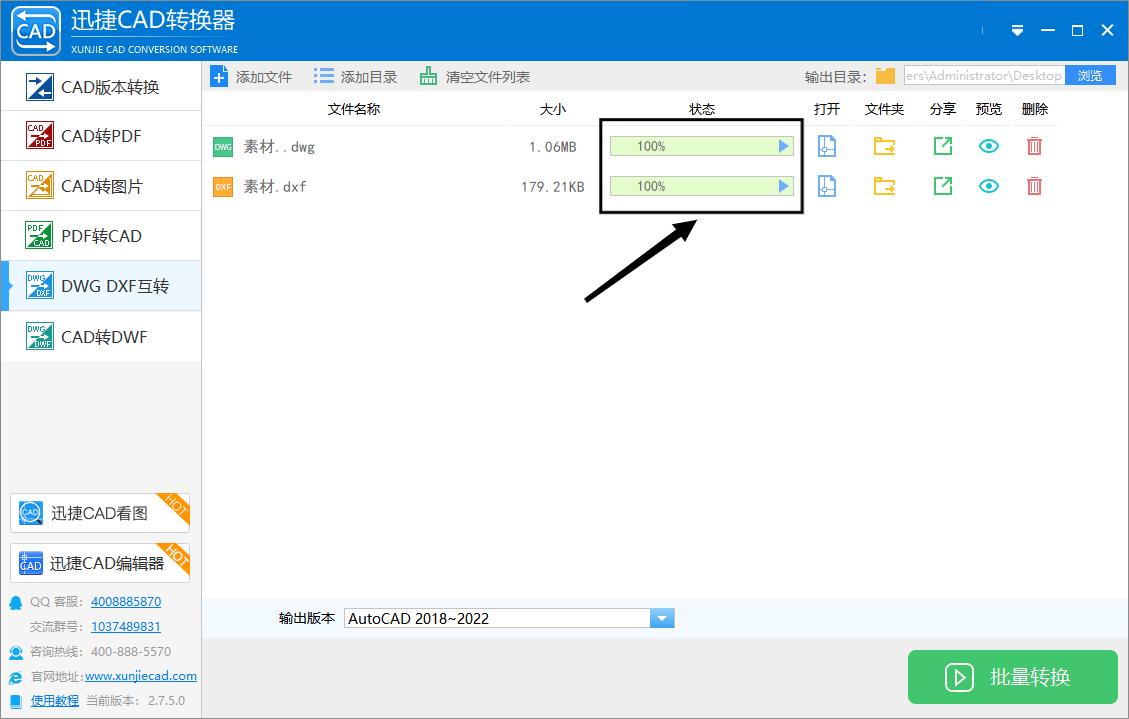
Task: Preview the 素材.dxf file
Action: [x=988, y=186]
